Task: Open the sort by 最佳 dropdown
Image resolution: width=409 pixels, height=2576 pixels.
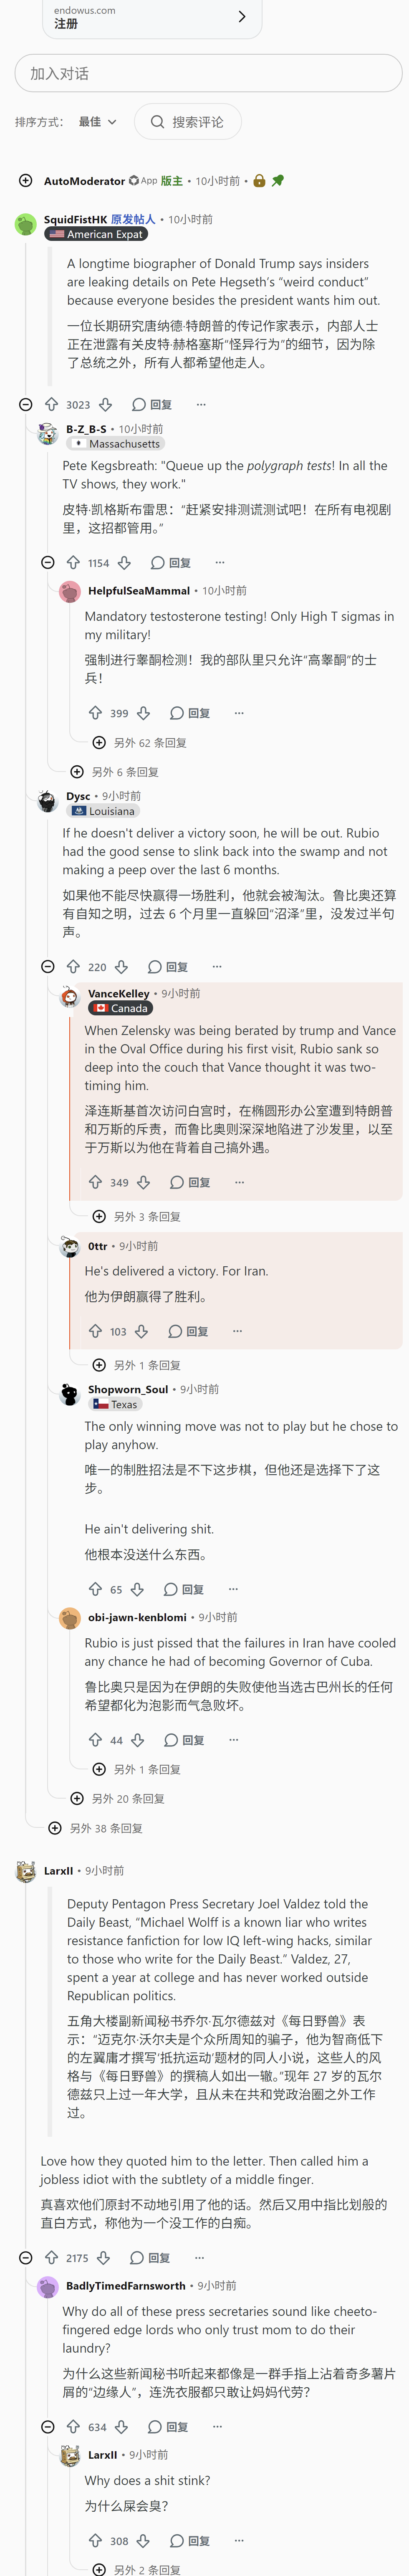Action: click(x=98, y=122)
